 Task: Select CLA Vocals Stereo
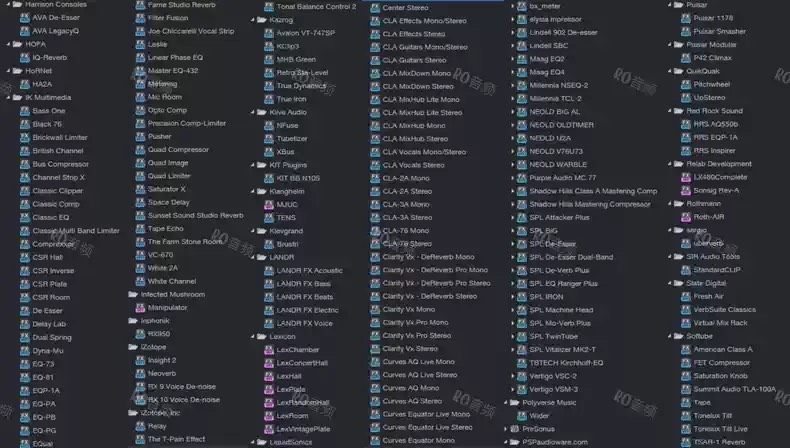(414, 165)
